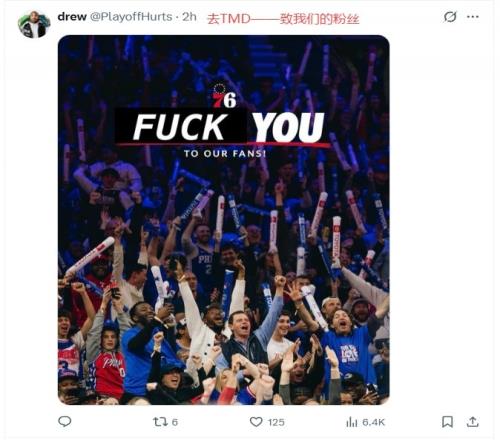Click the Grok circle-slash icon
500x440 pixels.
click(450, 17)
